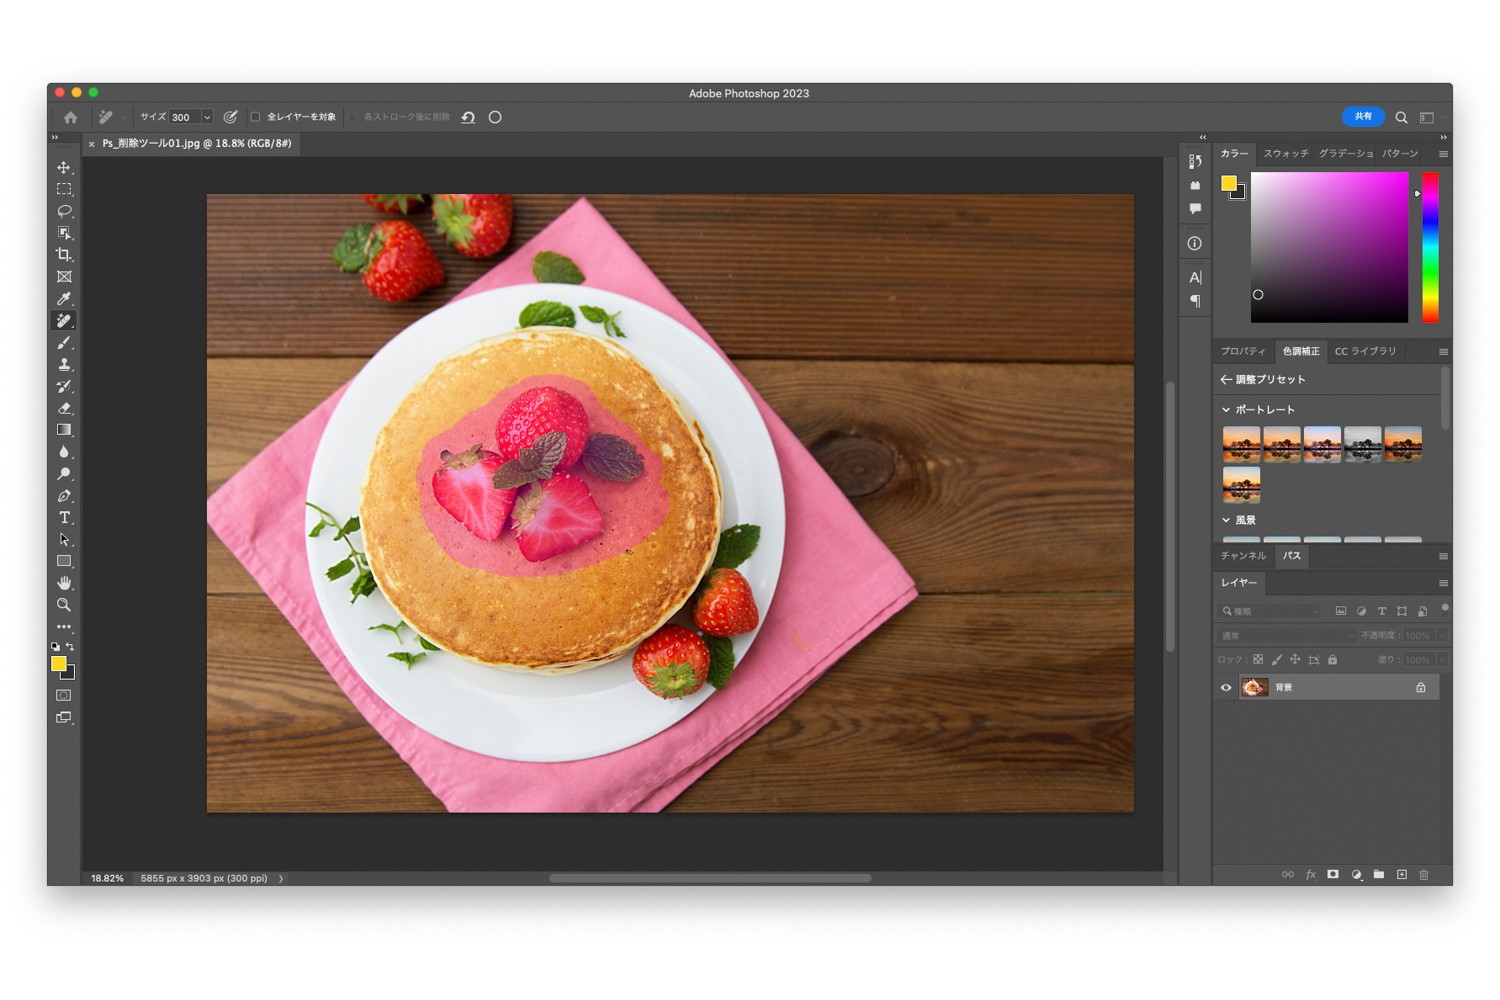
Task: Hide the 背景 layer with eye icon
Action: point(1226,688)
